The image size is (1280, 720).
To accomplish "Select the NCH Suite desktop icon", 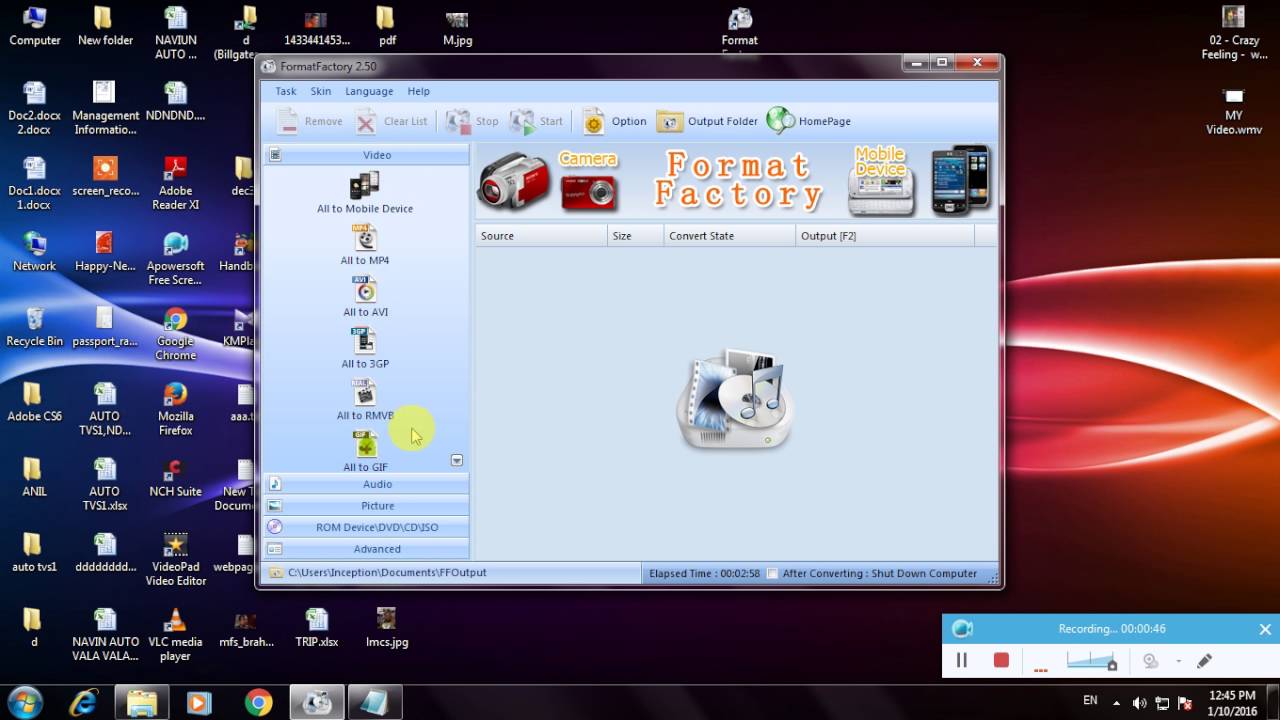I will (x=176, y=477).
